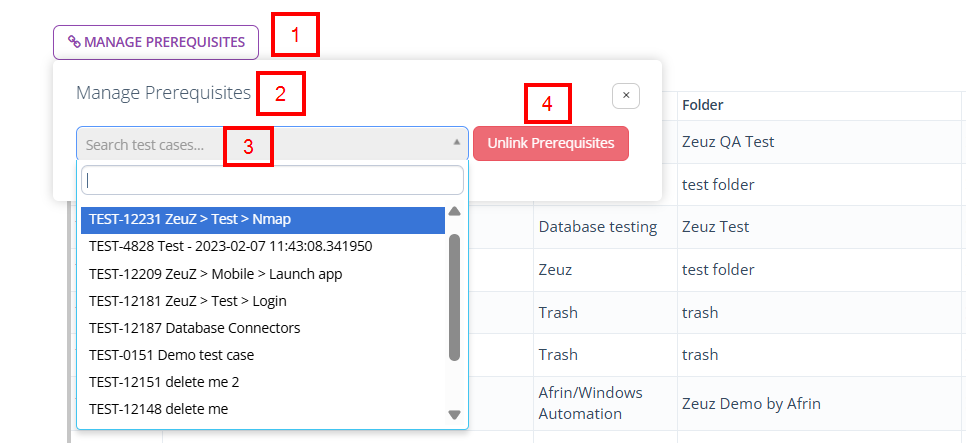Image resolution: width=966 pixels, height=443 pixels.
Task: Click the dropdown list scrollbar thumb
Action: 454,296
